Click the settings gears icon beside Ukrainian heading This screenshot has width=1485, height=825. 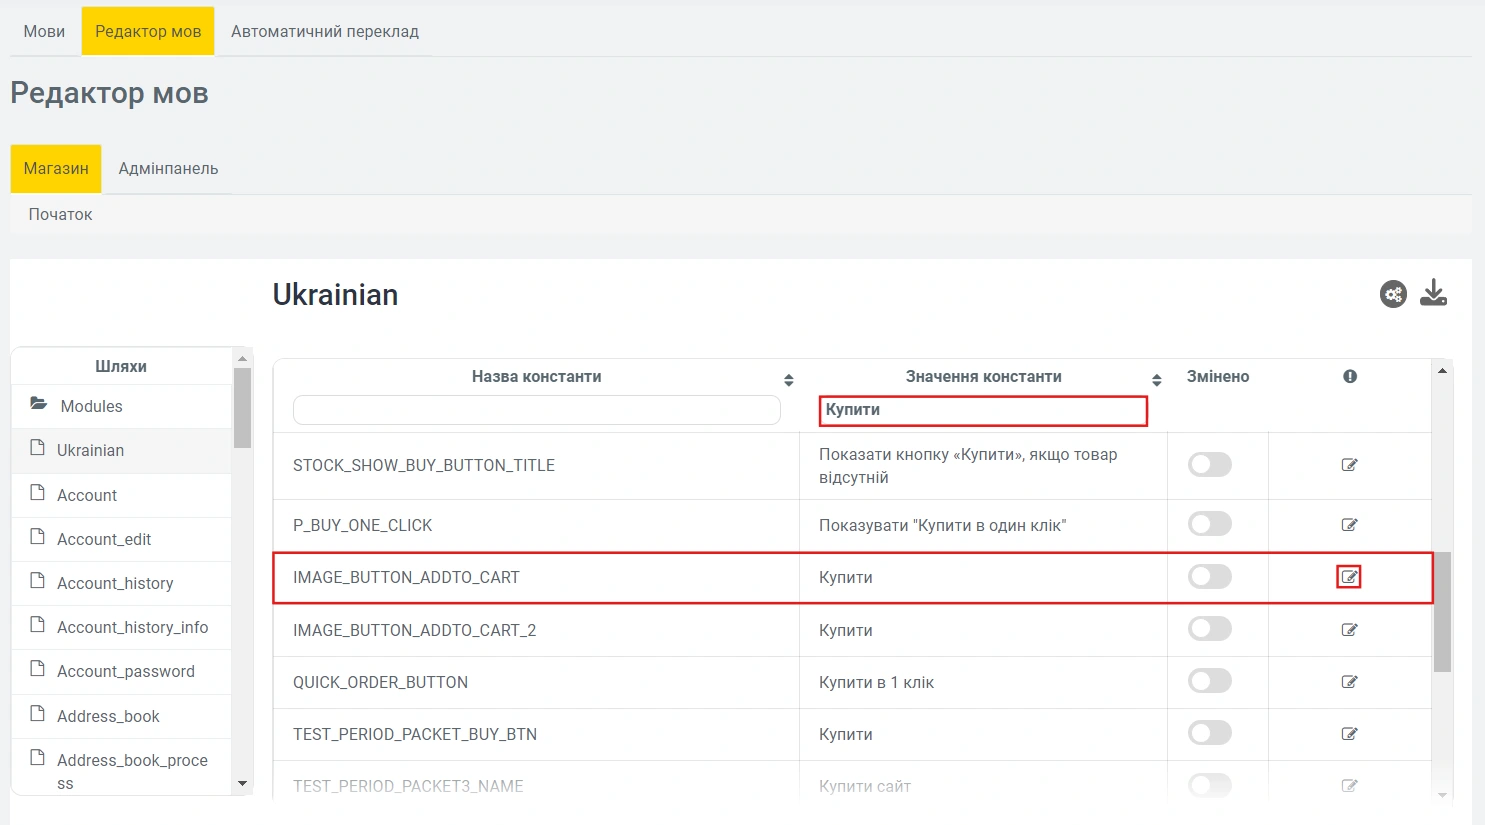(1393, 294)
